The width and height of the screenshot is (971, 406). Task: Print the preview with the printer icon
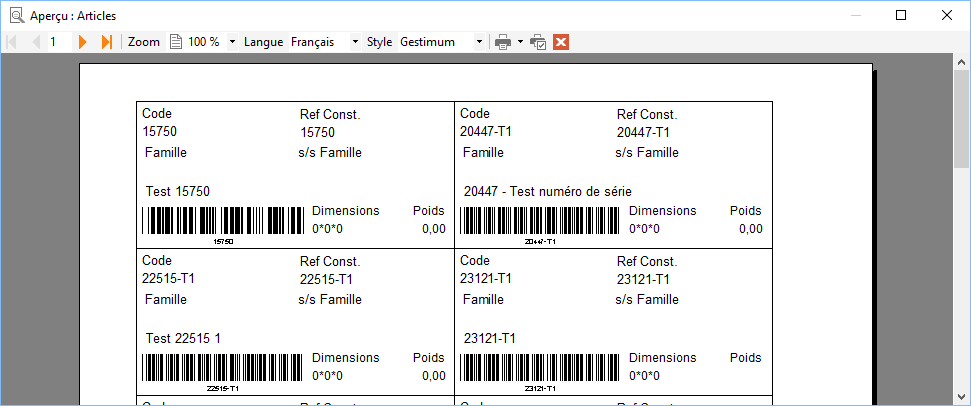click(503, 42)
